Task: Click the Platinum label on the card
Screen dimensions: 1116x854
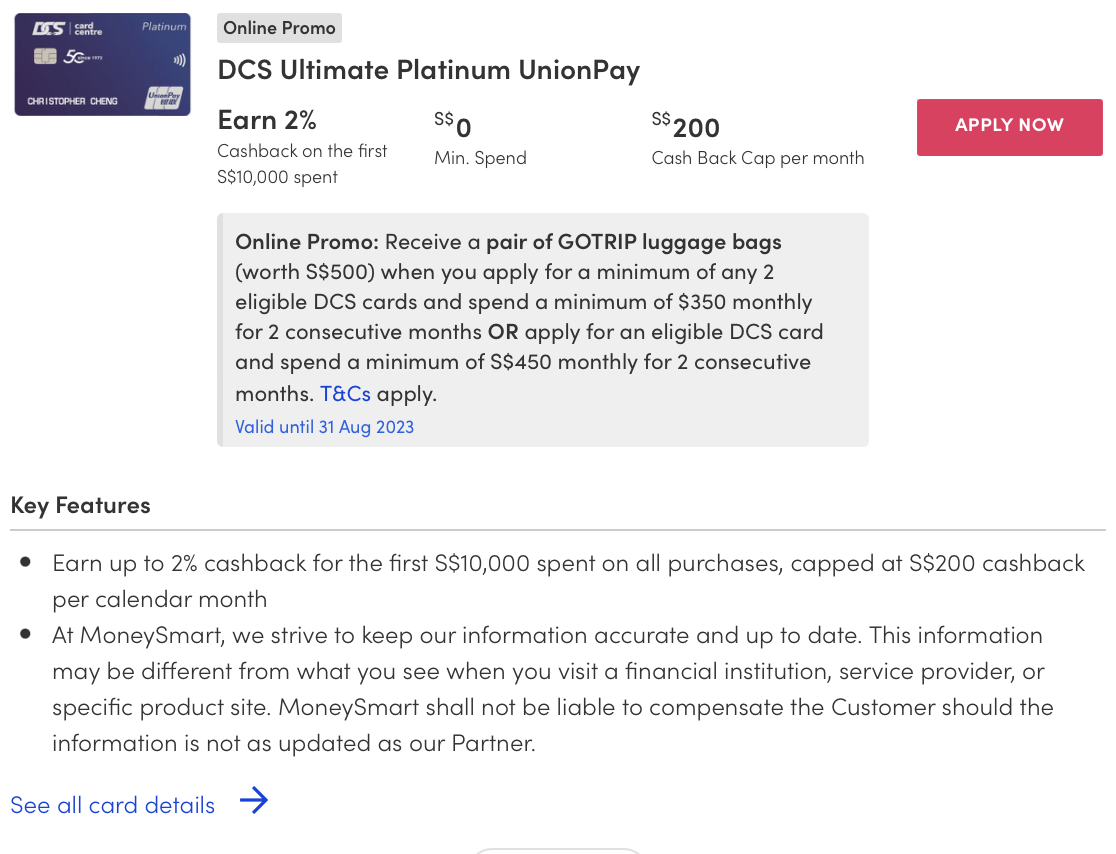Action: coord(164,27)
